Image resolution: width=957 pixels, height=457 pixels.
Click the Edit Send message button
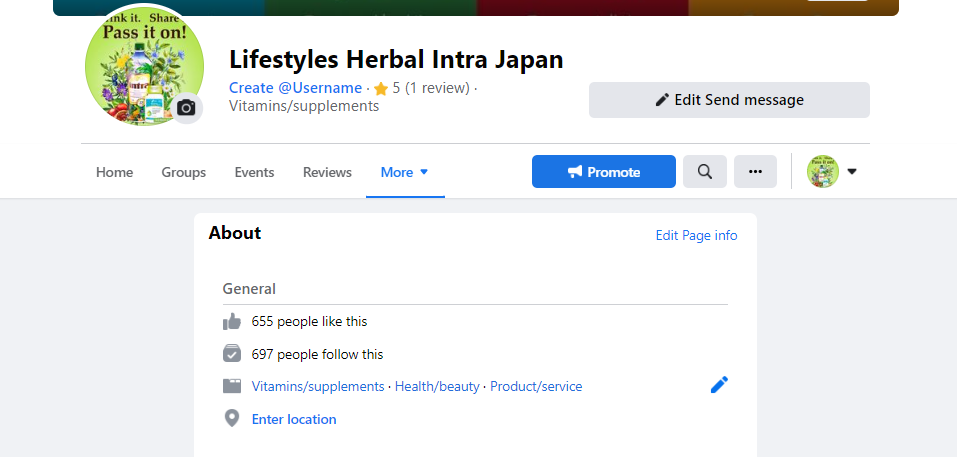tap(729, 100)
